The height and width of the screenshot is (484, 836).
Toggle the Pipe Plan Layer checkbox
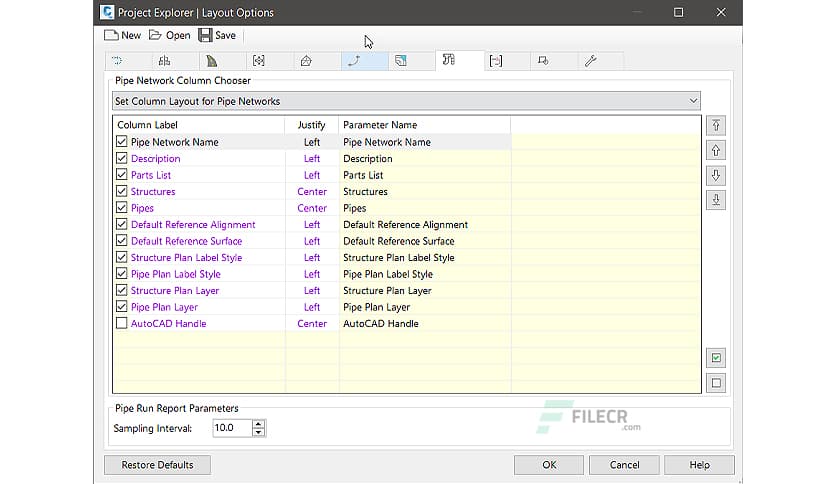pos(122,307)
